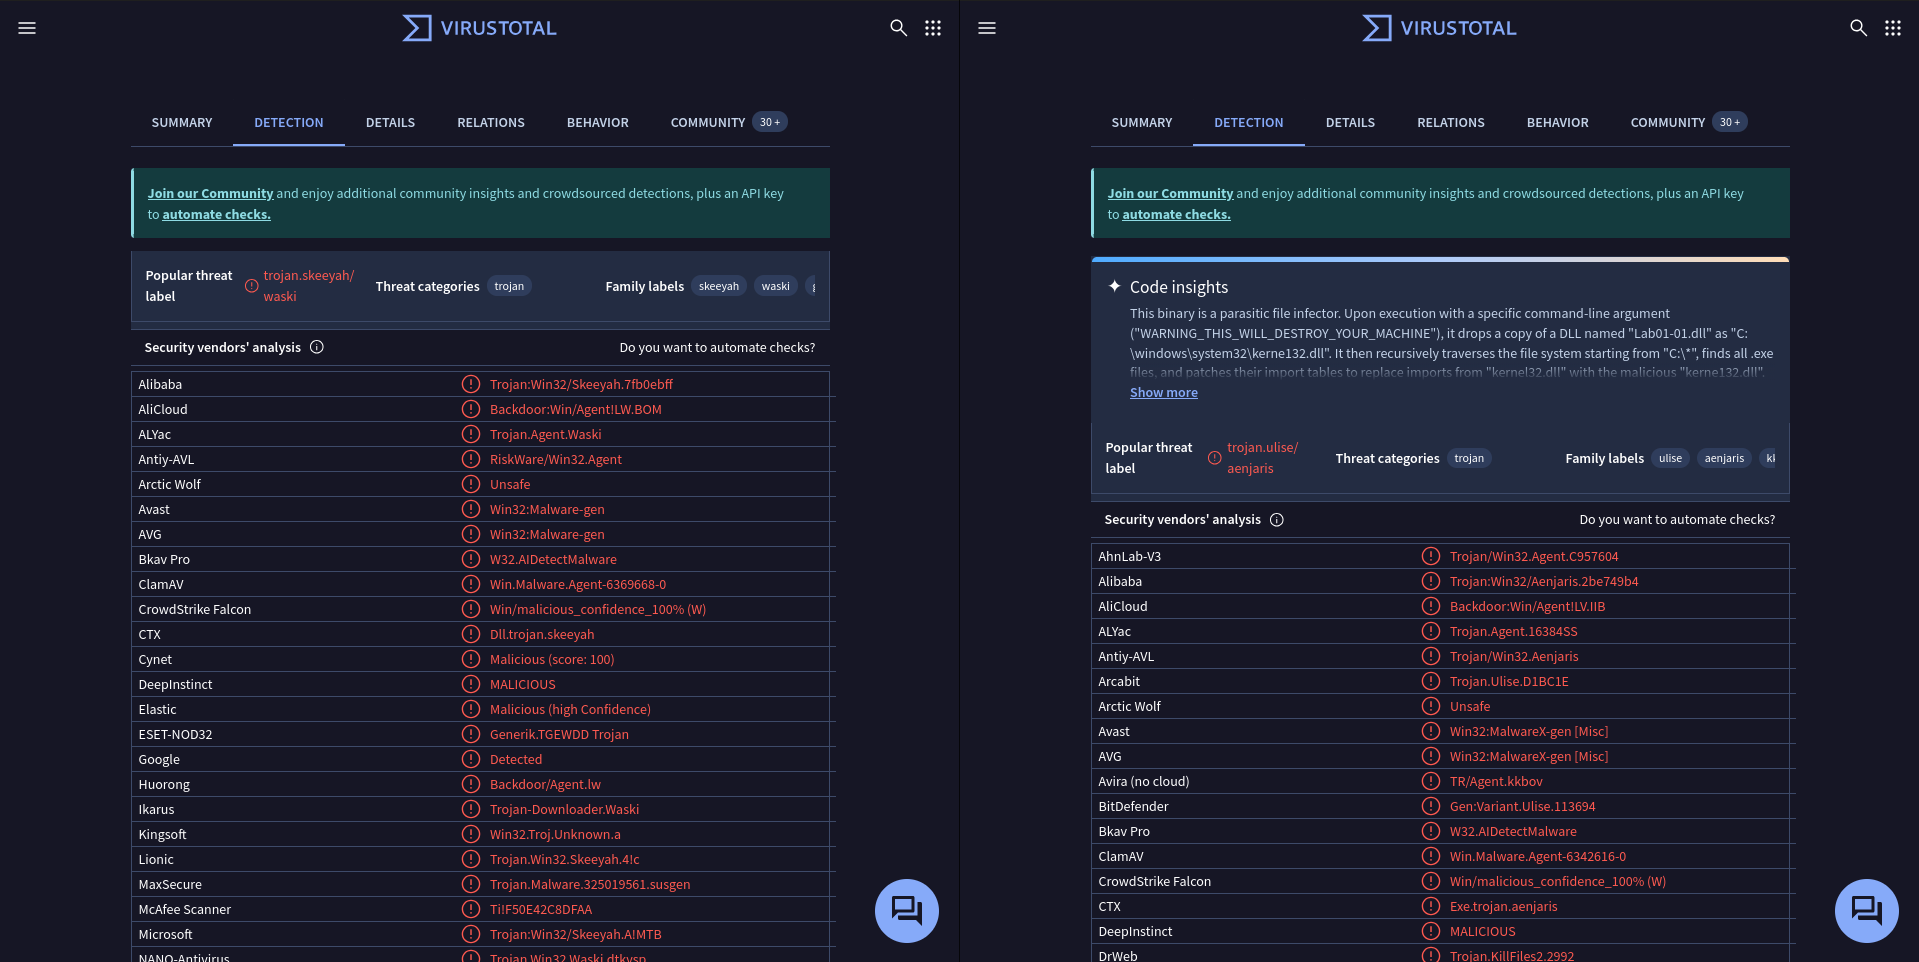Screen dimensions: 1919x962
Task: Open the apps grid in the Skeeyah report
Action: pyautogui.click(x=933, y=28)
